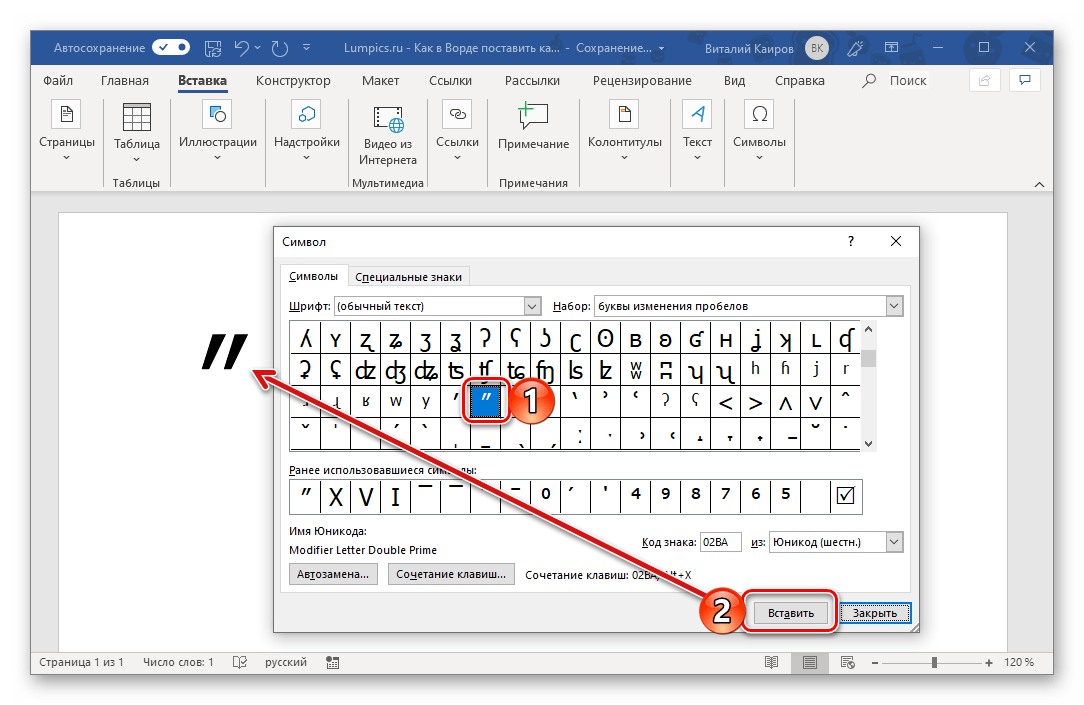Image resolution: width=1084 pixels, height=705 pixels.
Task: Click the Redo arrow icon
Action: [x=279, y=48]
